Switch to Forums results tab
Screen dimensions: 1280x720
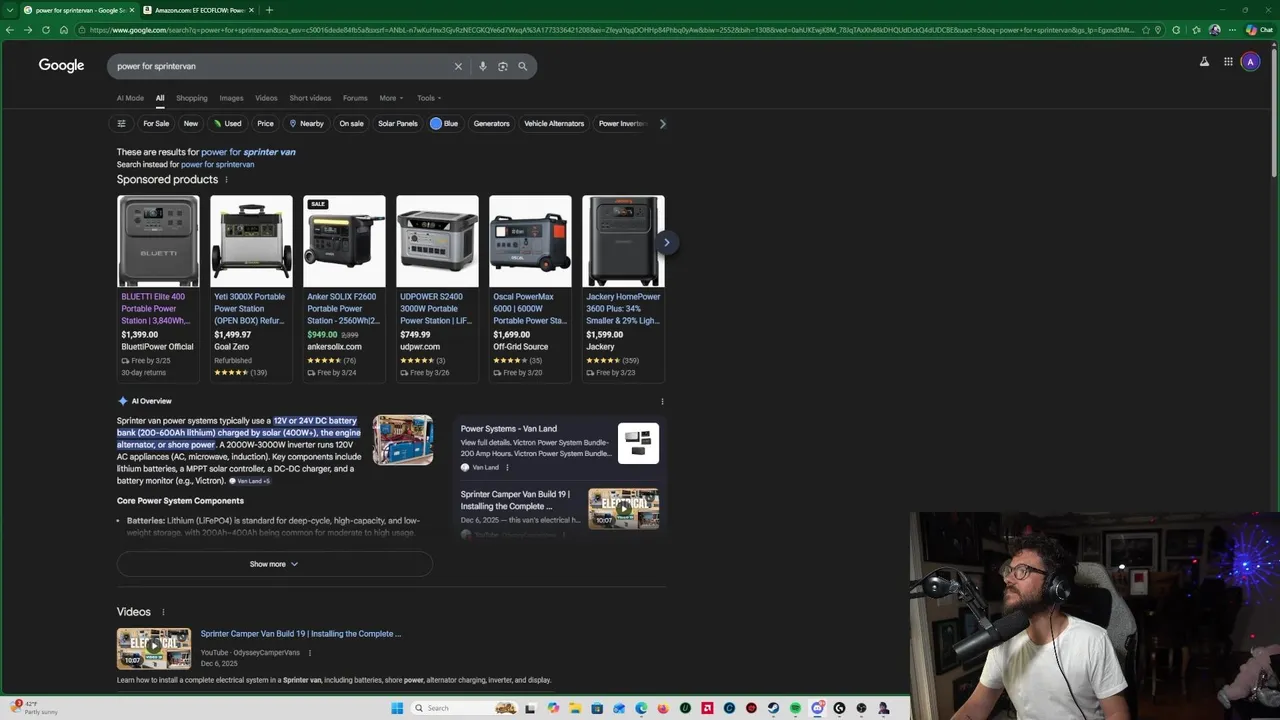[355, 98]
